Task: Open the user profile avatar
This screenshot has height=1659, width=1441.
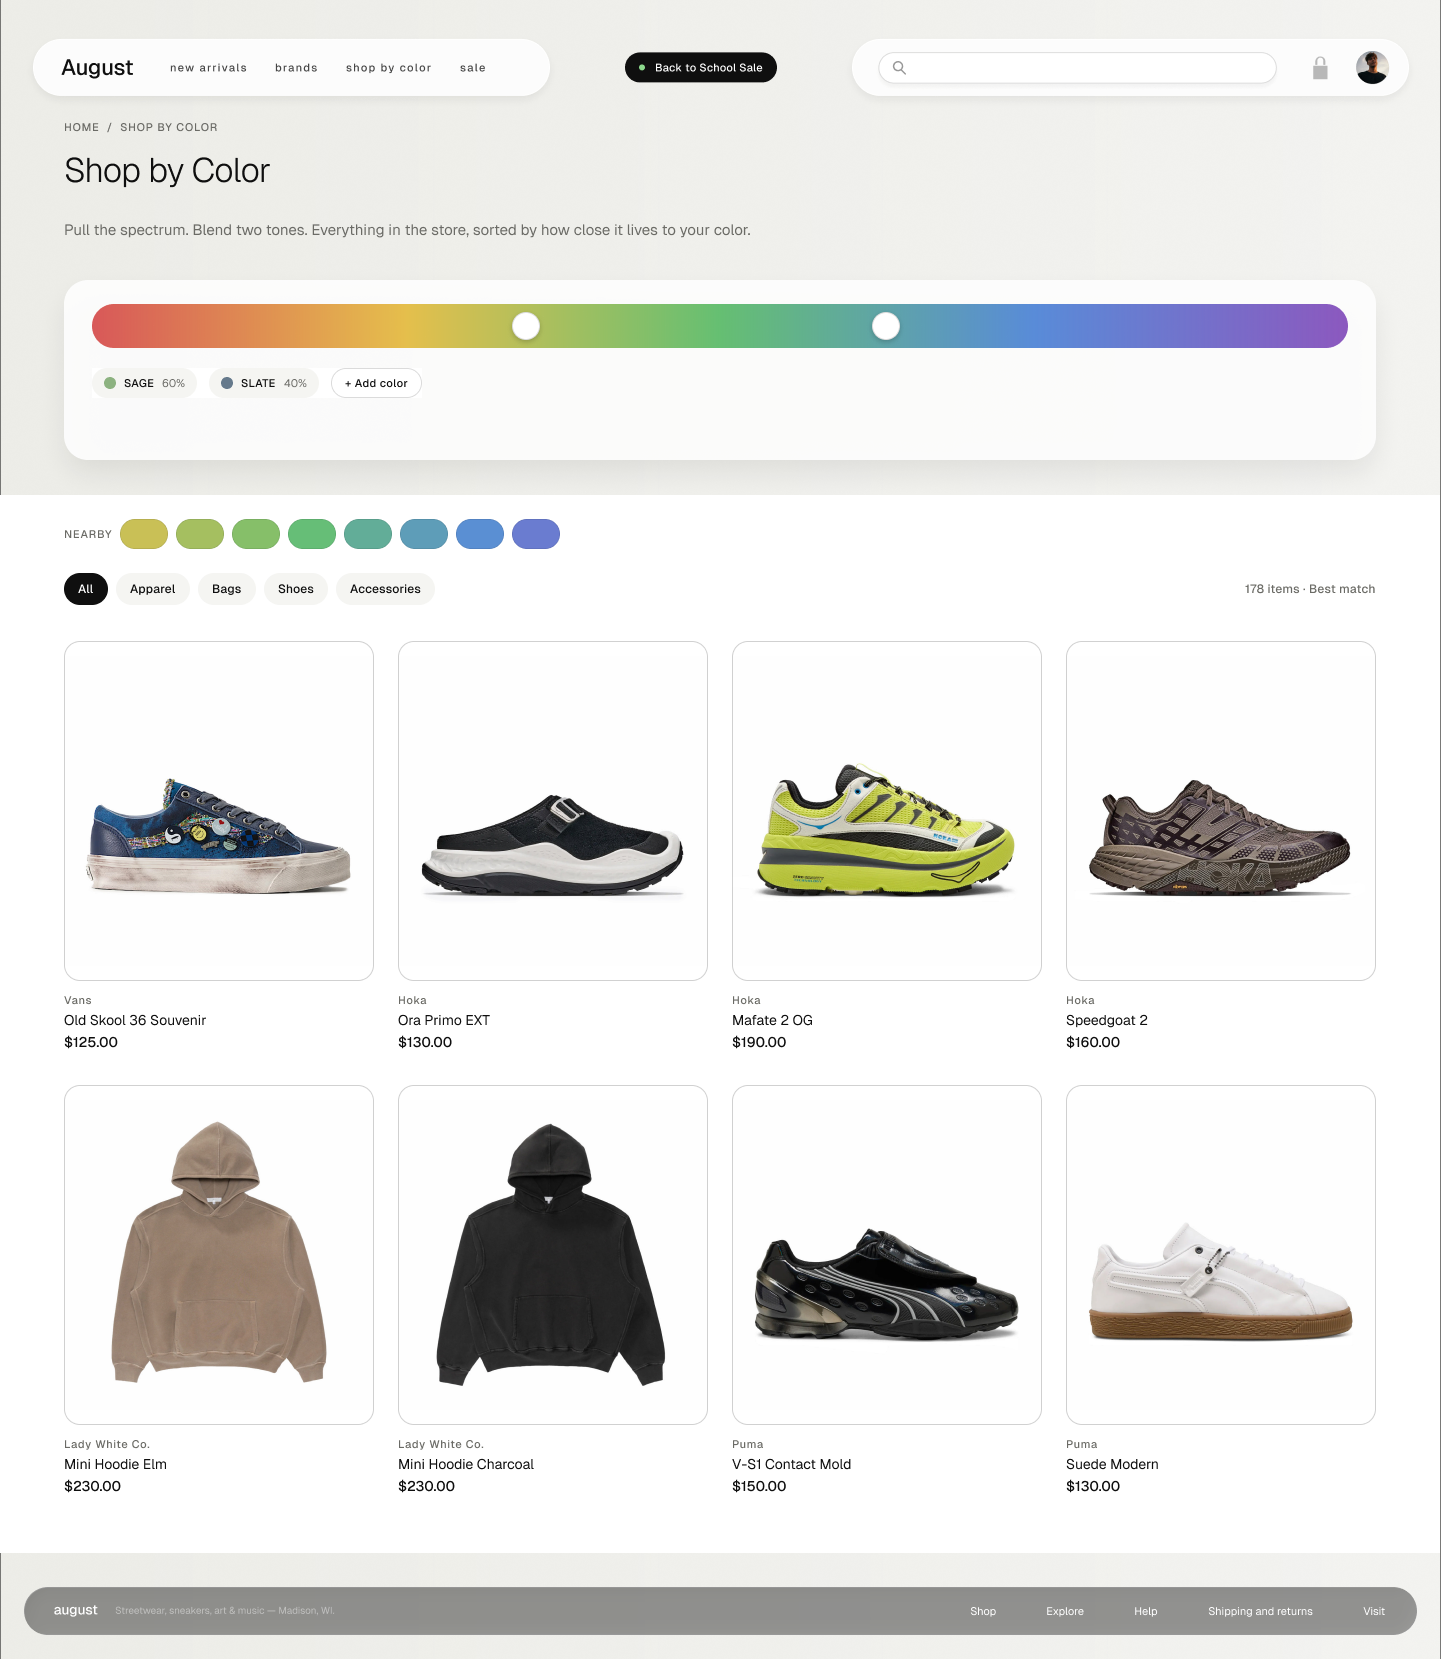Action: 1372,68
